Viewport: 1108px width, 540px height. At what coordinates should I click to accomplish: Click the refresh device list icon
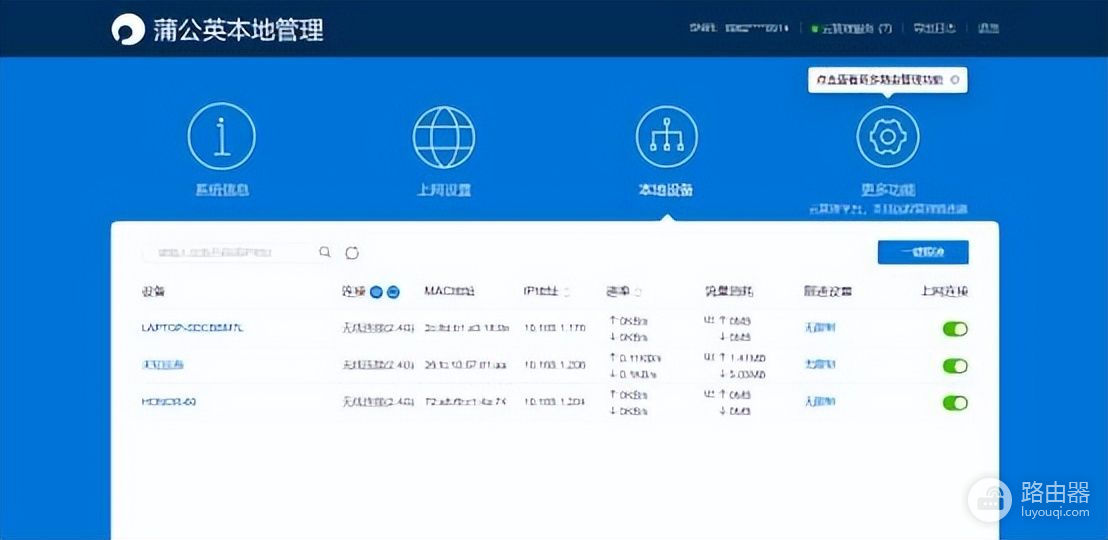pyautogui.click(x=352, y=252)
